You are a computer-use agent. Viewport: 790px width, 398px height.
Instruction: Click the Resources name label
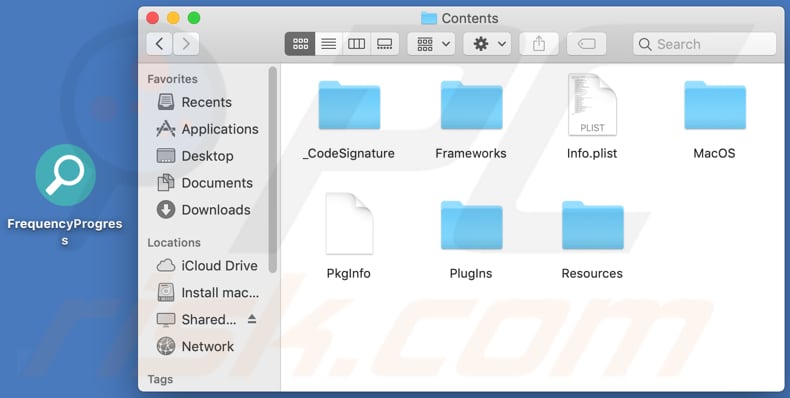pyautogui.click(x=592, y=274)
